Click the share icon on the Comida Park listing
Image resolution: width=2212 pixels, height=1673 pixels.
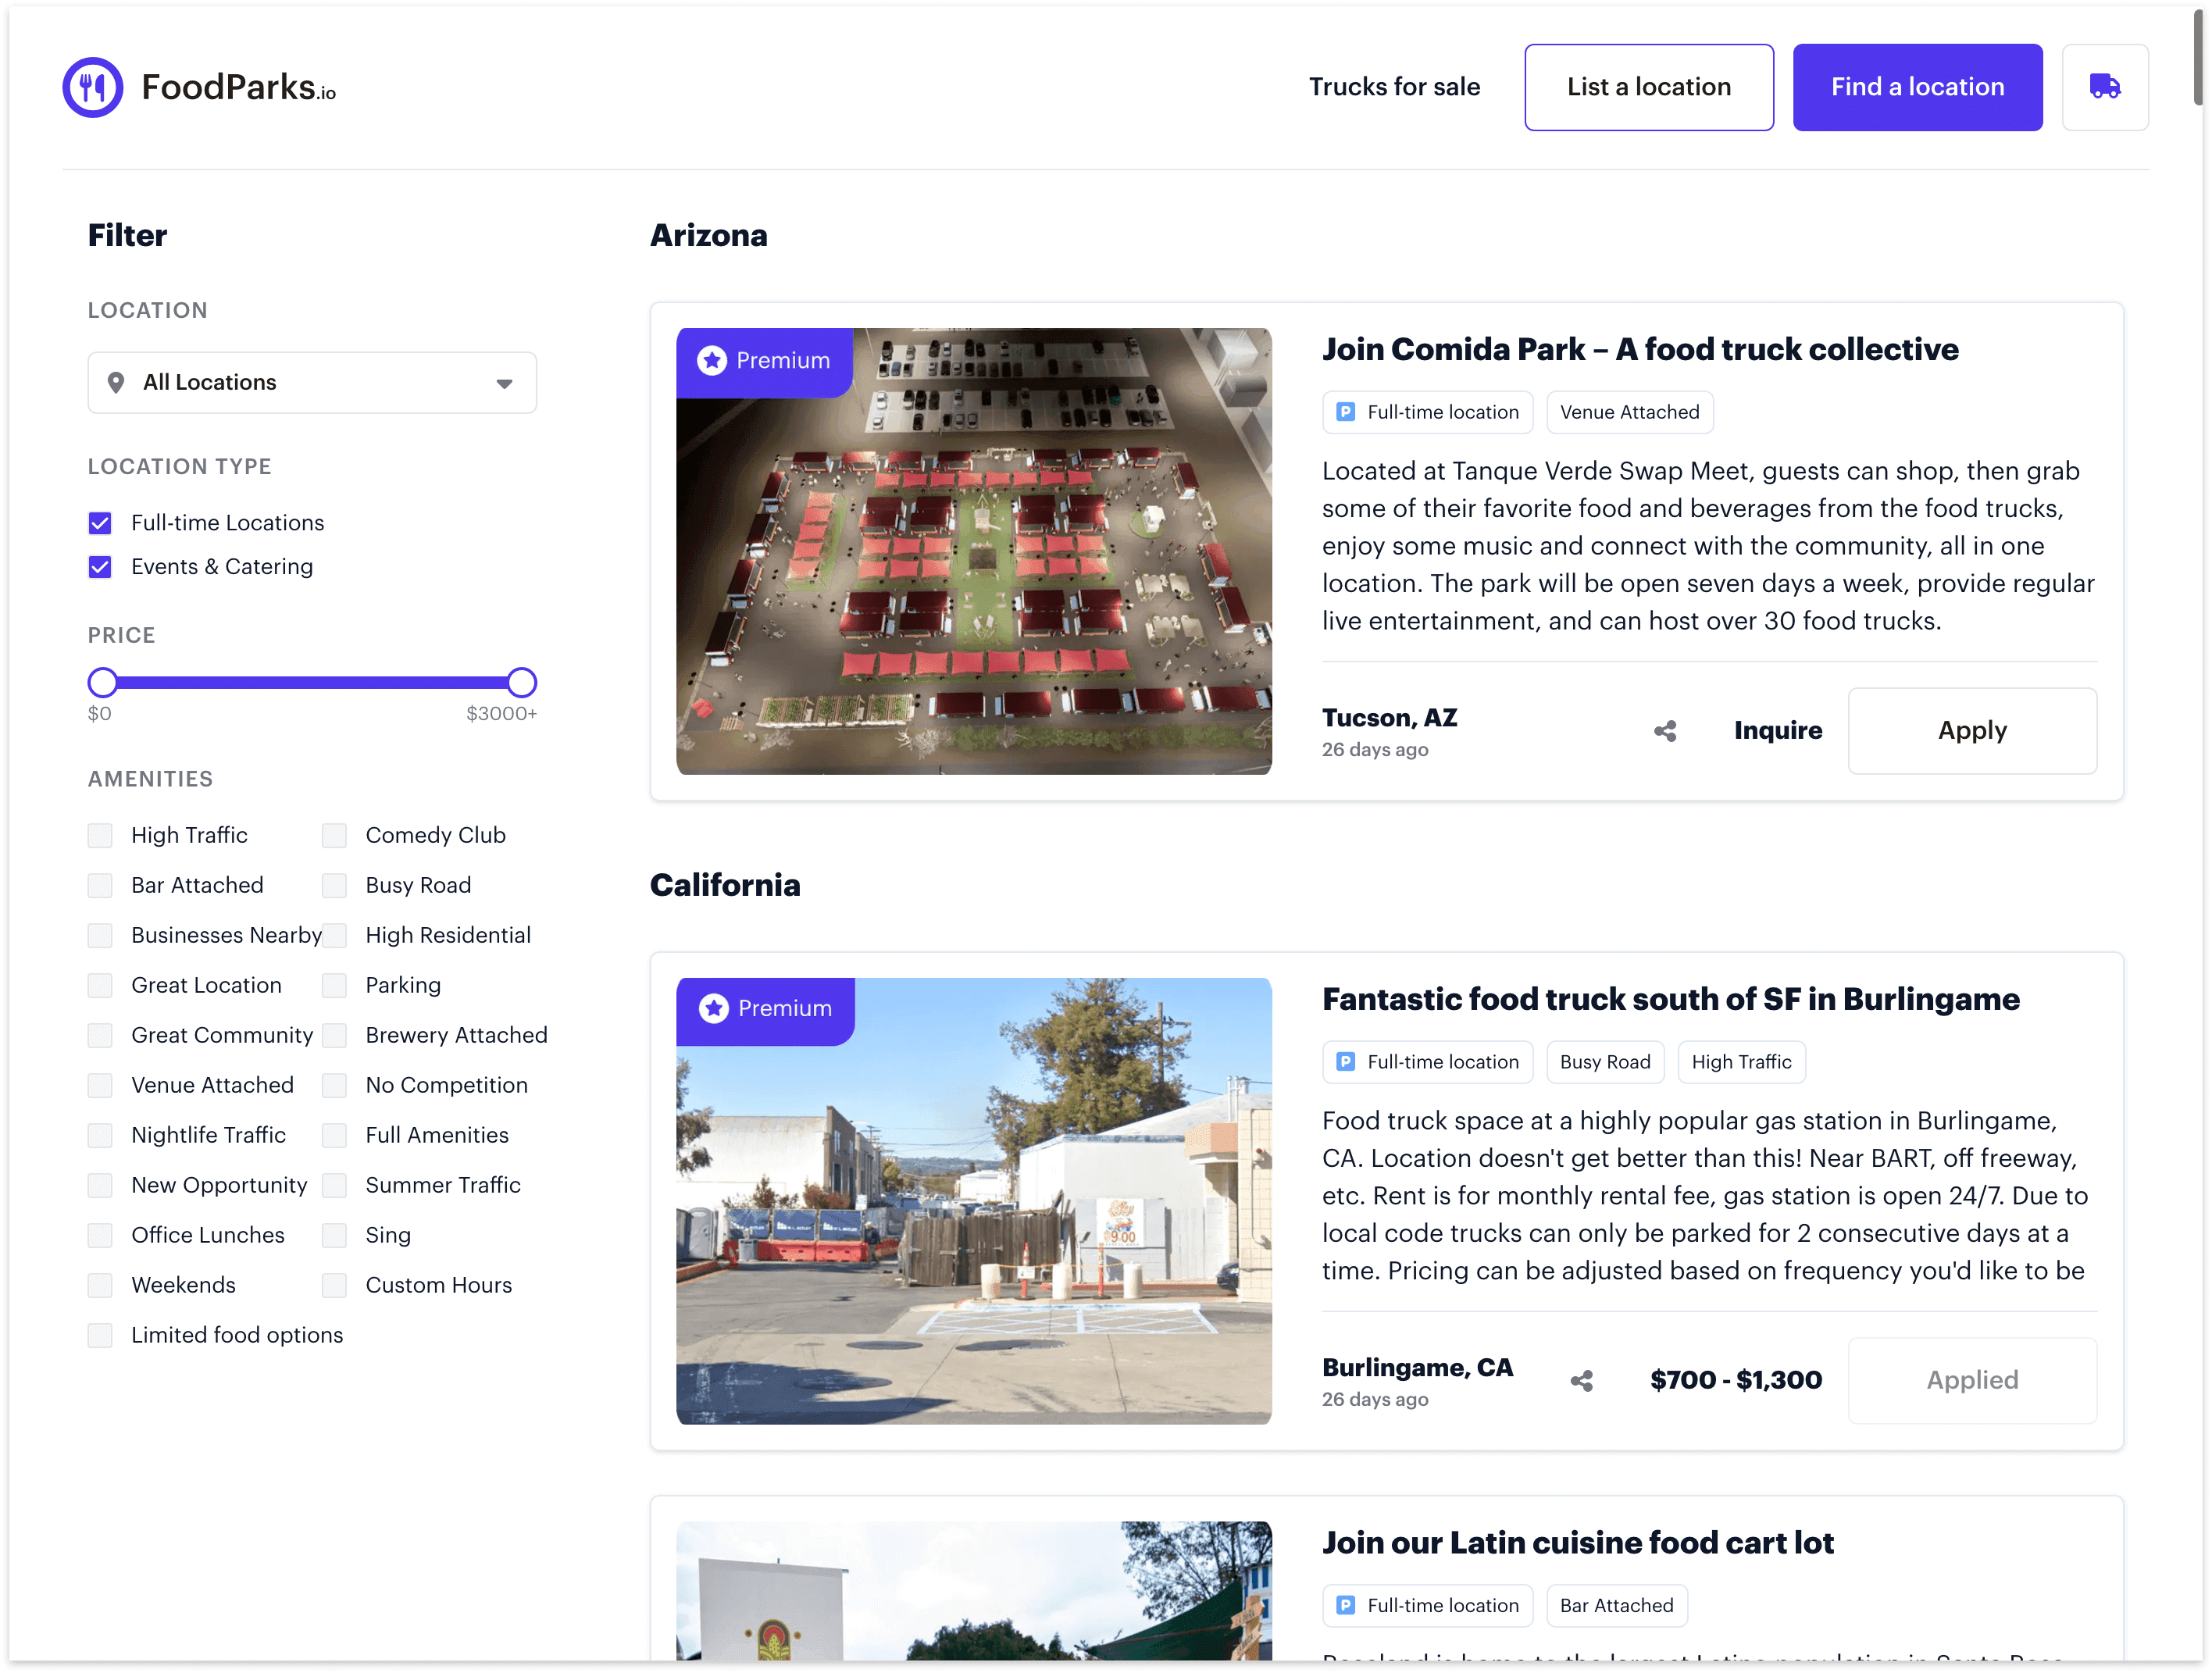click(x=1664, y=730)
